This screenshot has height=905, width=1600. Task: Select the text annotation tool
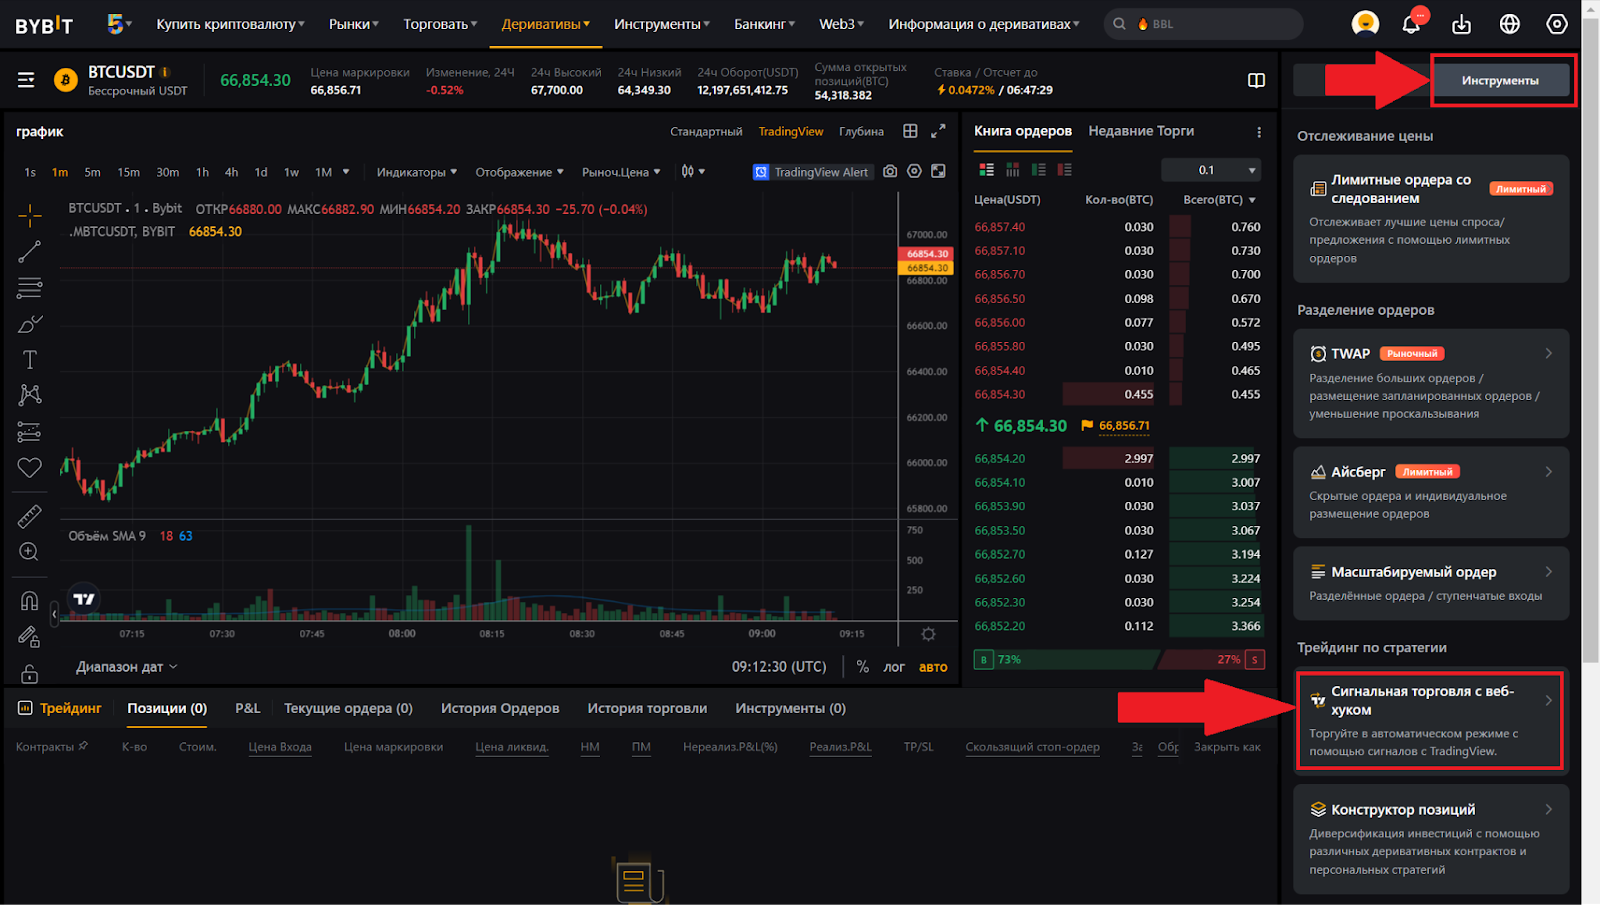point(30,359)
